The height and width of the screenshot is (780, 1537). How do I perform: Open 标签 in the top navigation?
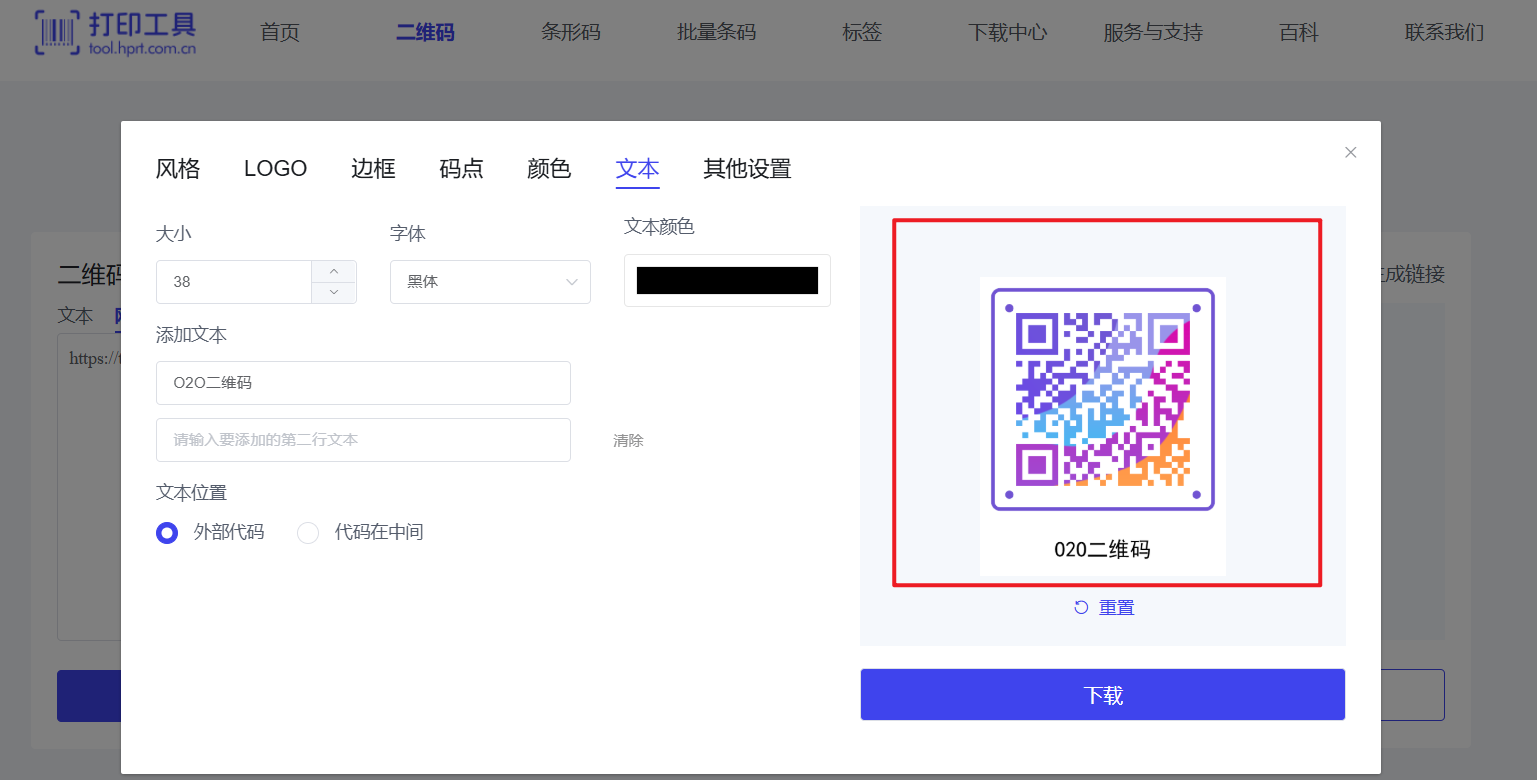pyautogui.click(x=862, y=32)
